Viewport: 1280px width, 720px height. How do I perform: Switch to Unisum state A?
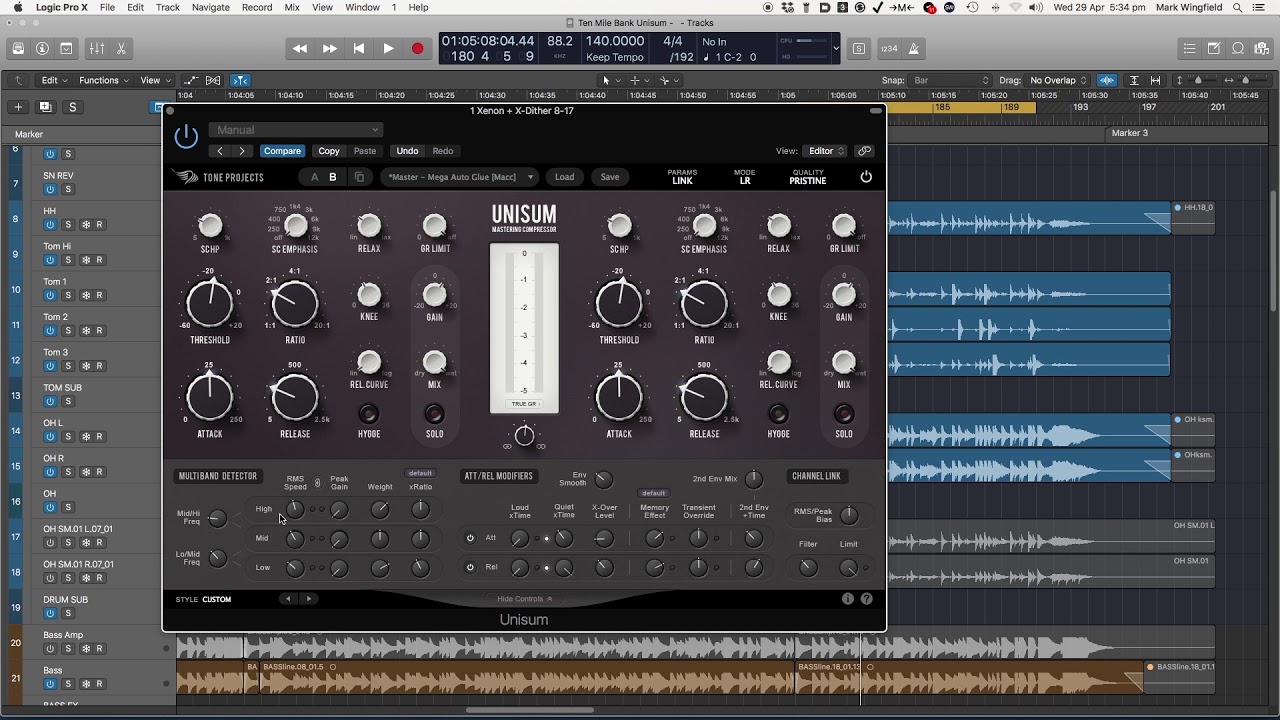point(315,177)
